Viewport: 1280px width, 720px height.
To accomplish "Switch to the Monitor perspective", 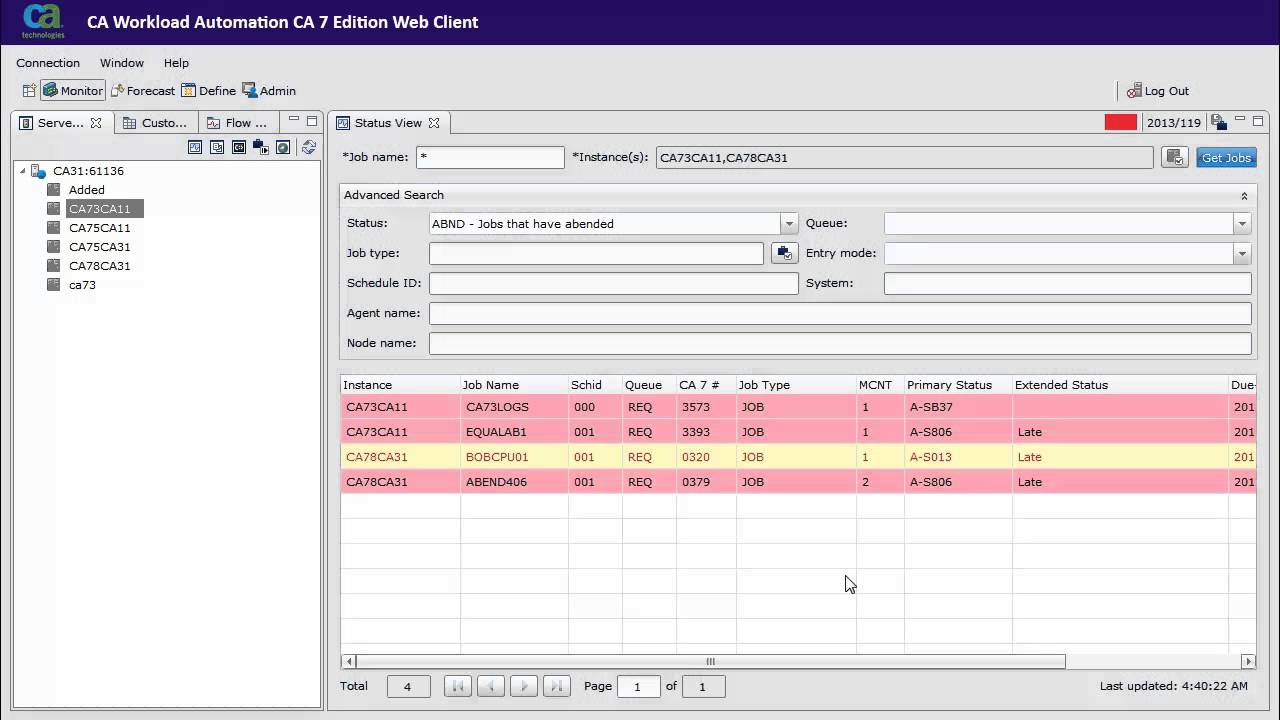I will (x=73, y=91).
